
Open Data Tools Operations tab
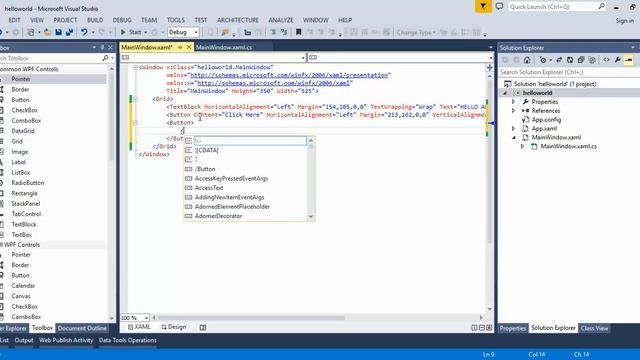[127, 340]
